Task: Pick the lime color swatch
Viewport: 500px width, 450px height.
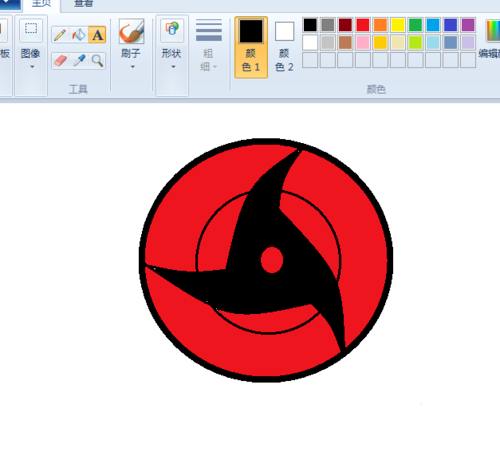Action: [415, 43]
